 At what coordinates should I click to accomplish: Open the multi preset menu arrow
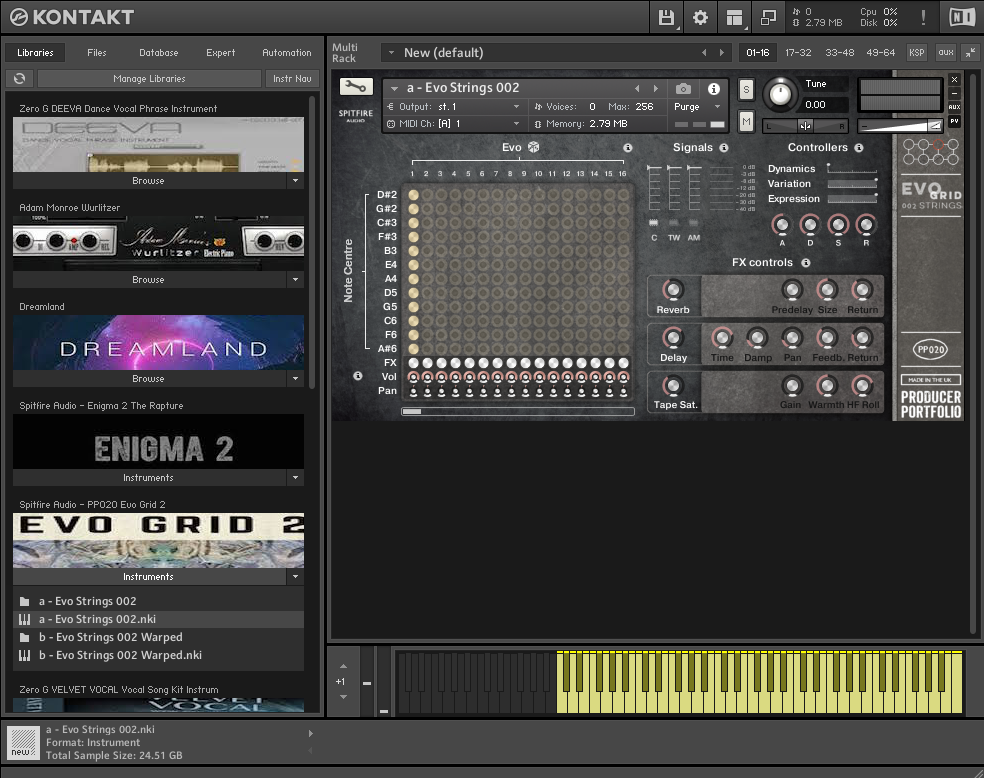point(391,53)
